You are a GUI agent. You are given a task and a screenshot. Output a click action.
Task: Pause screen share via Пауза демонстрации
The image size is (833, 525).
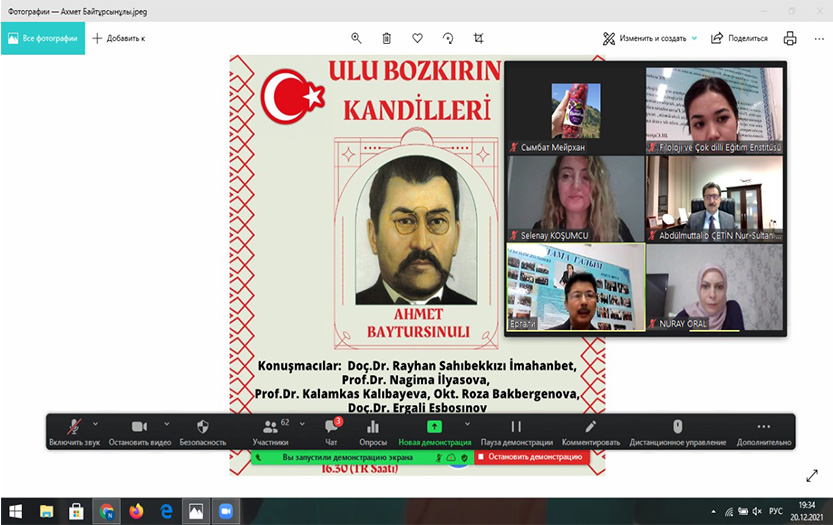[516, 430]
